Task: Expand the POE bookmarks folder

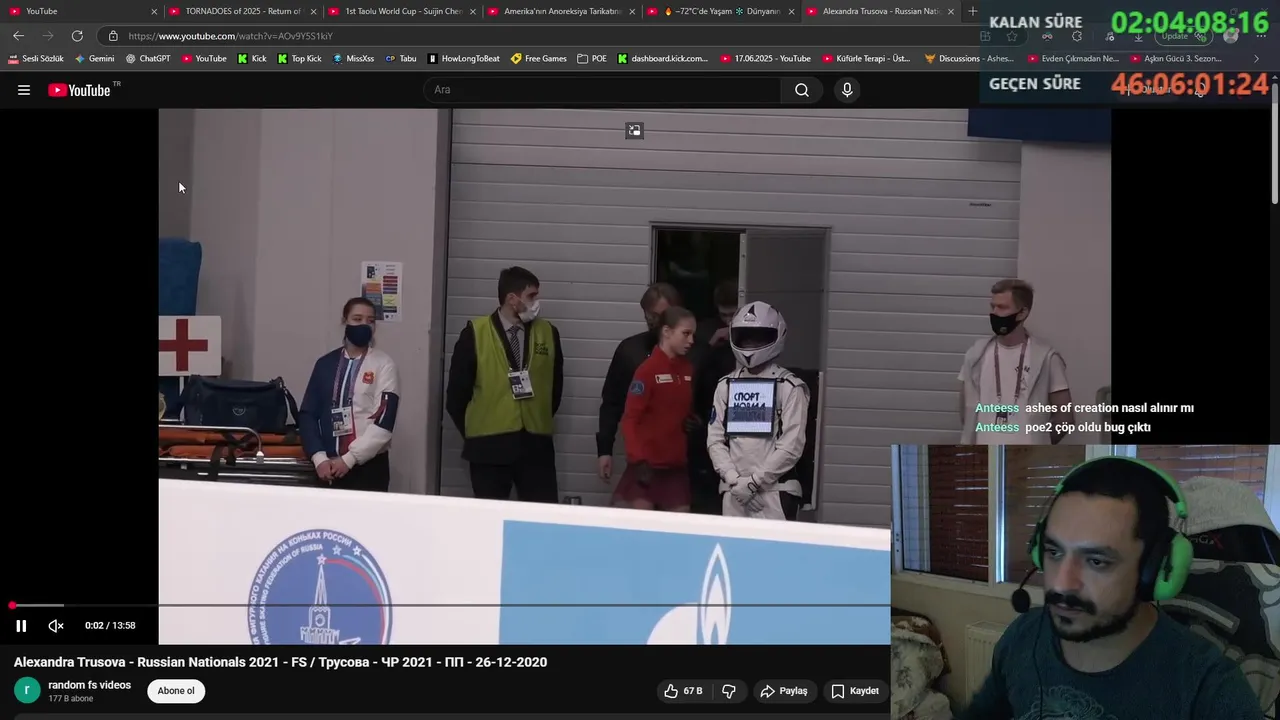Action: (592, 59)
